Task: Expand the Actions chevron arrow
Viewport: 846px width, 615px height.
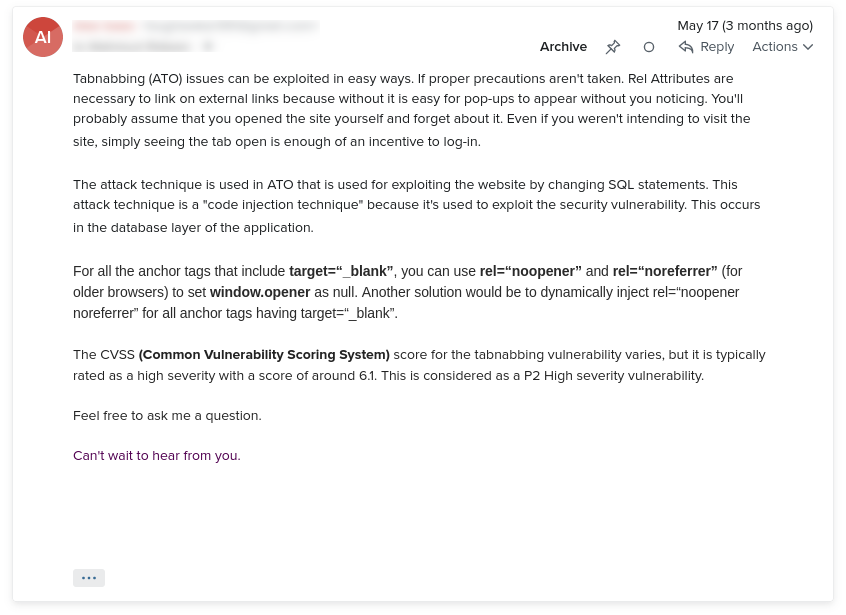Action: [808, 47]
